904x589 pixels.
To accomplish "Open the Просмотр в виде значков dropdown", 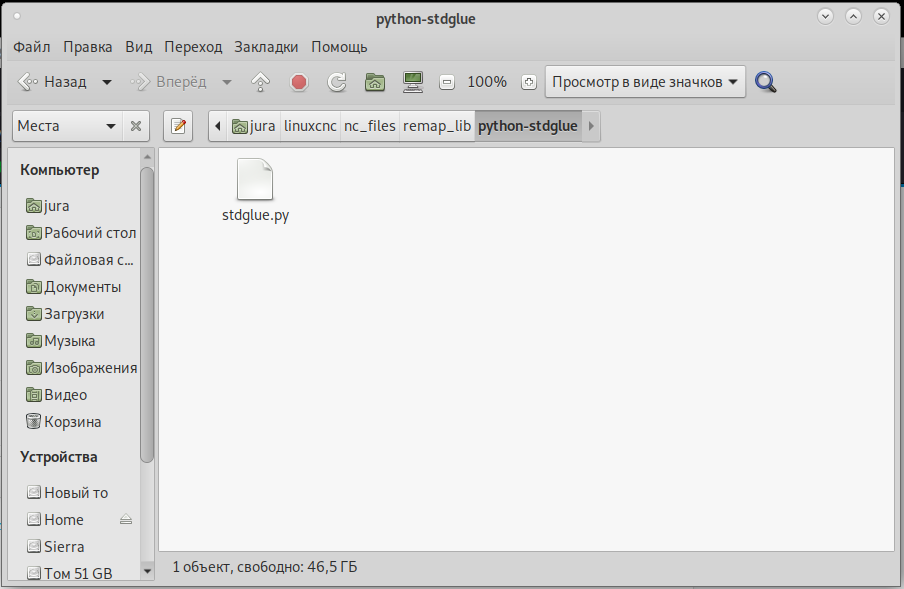I will (645, 82).
